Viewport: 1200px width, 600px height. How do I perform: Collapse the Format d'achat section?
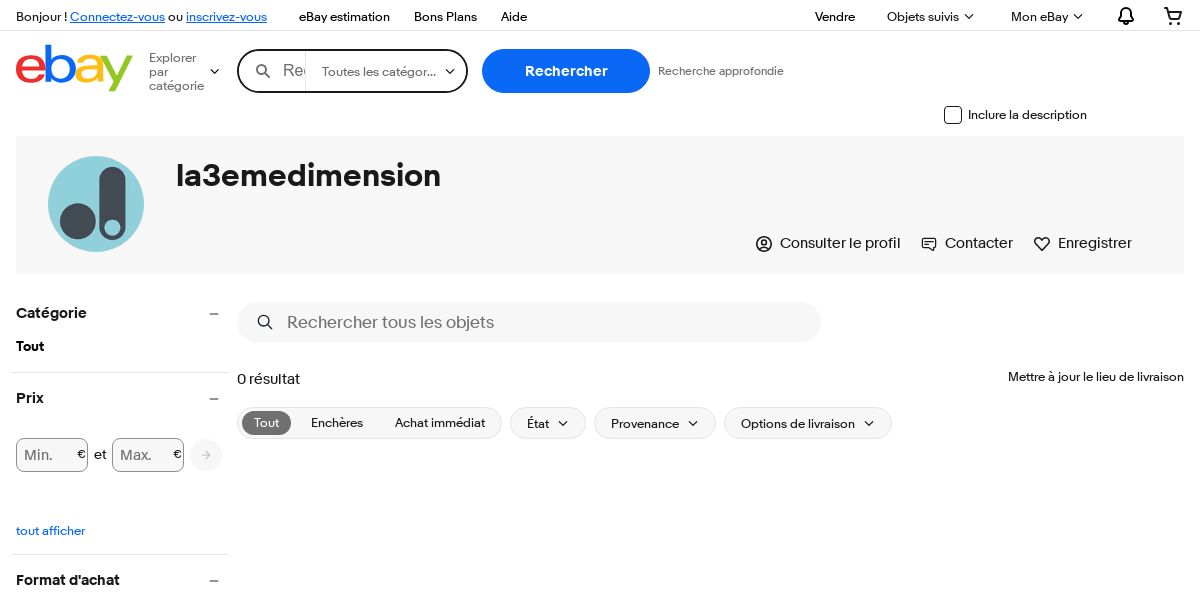pyautogui.click(x=213, y=580)
